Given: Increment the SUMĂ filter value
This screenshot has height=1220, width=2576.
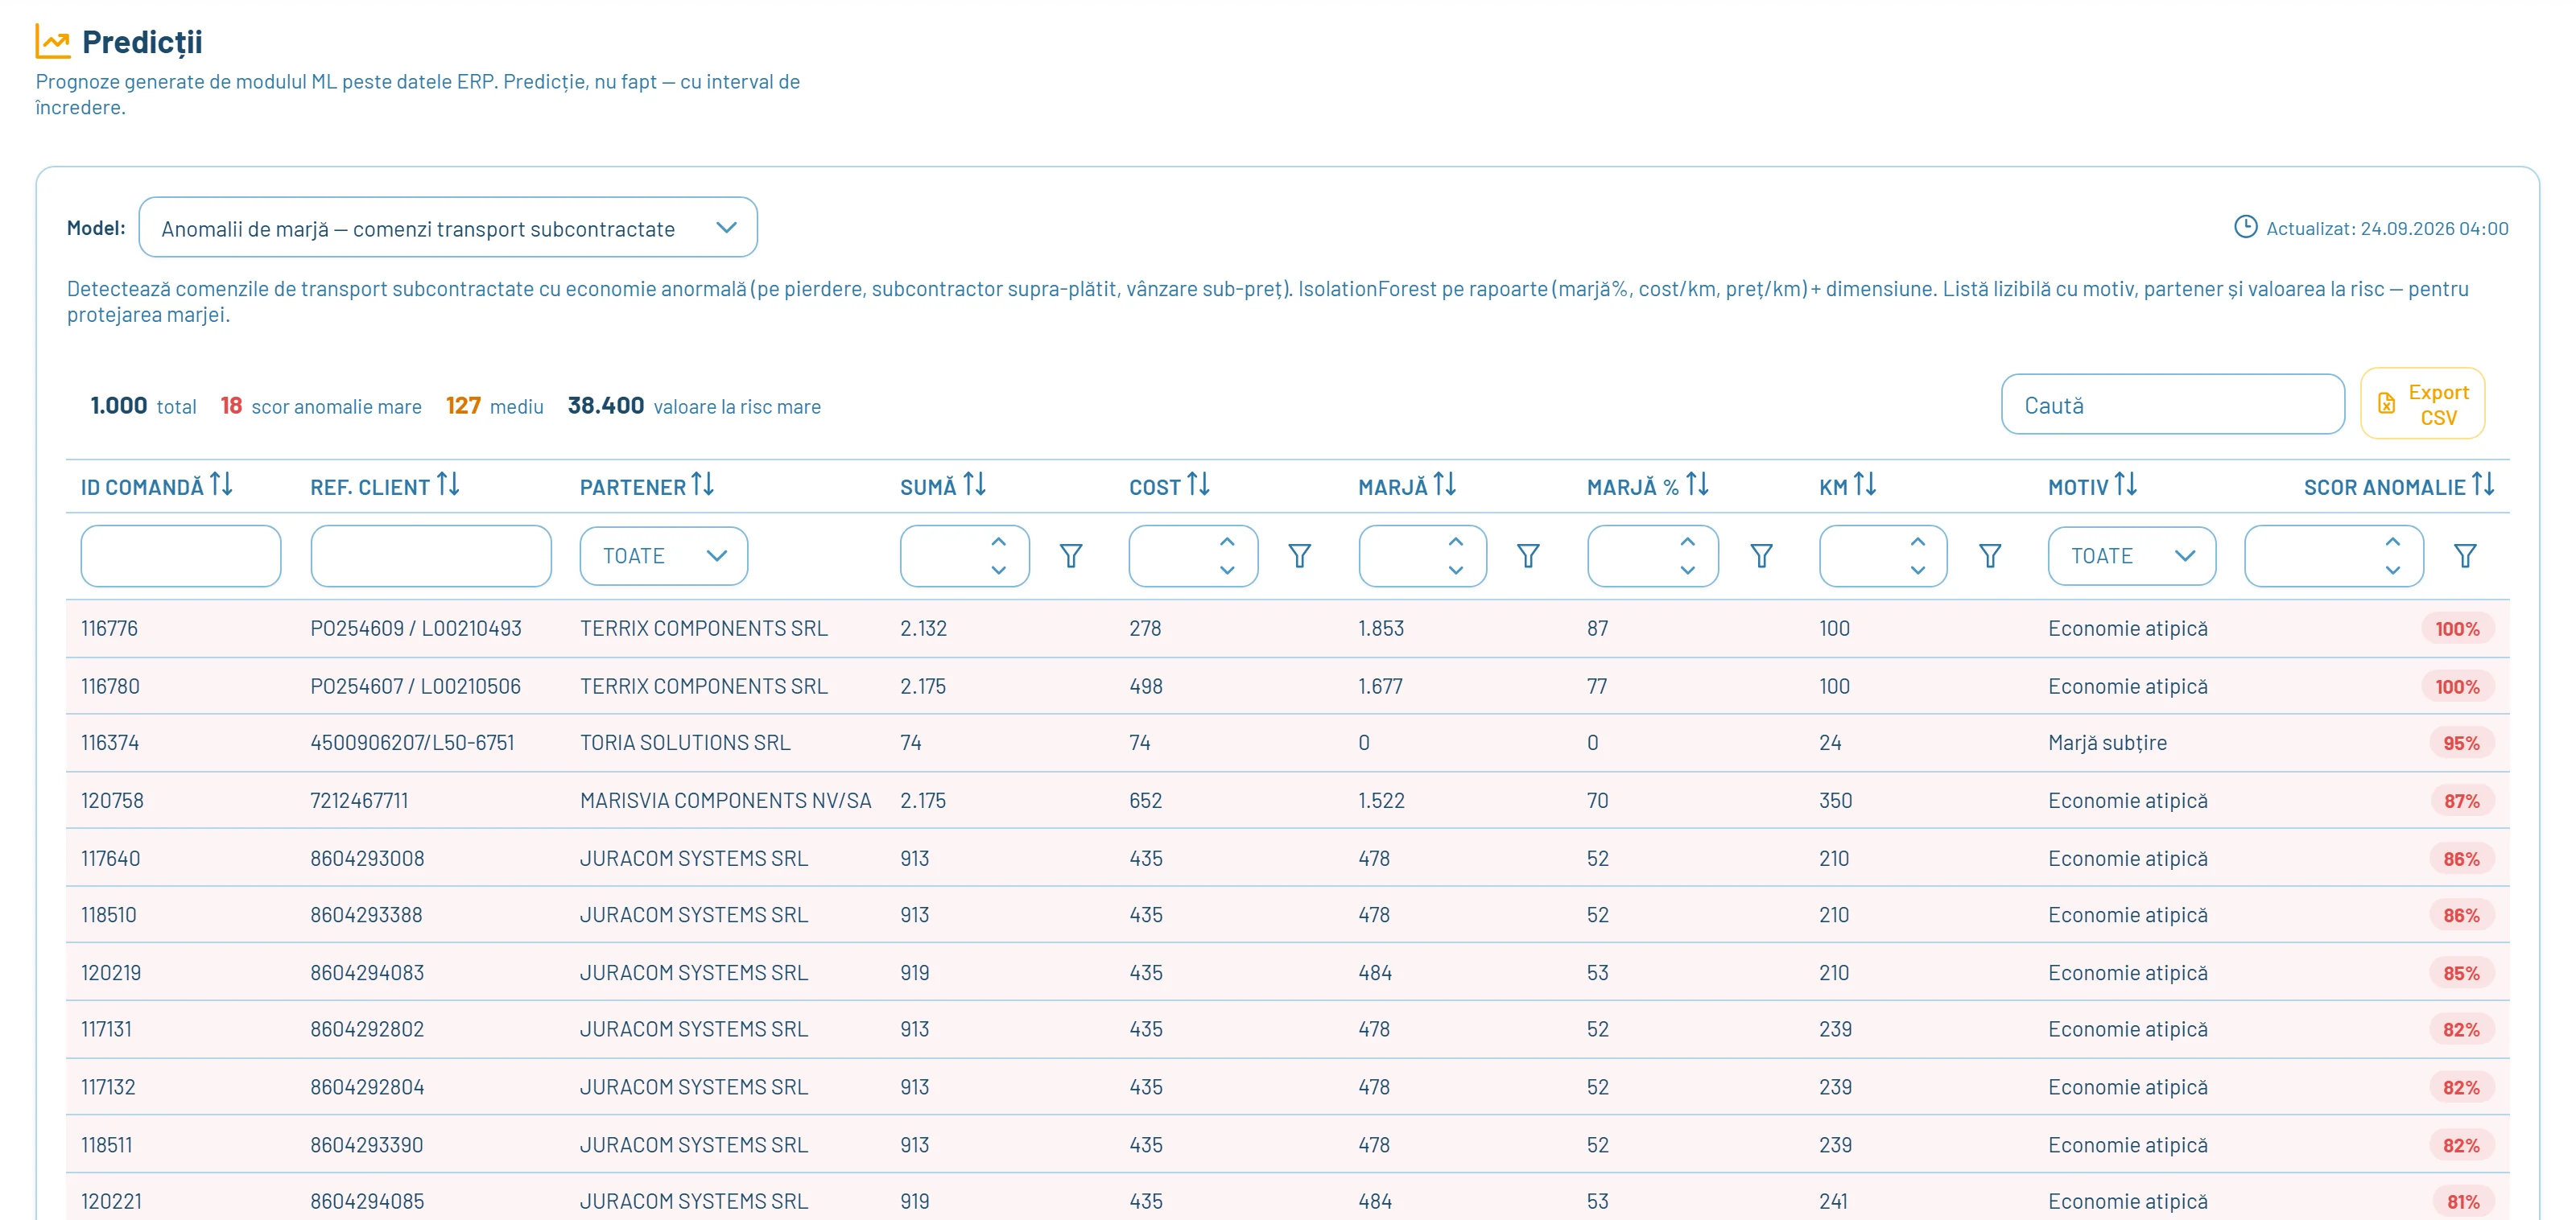Looking at the screenshot, I should 998,542.
